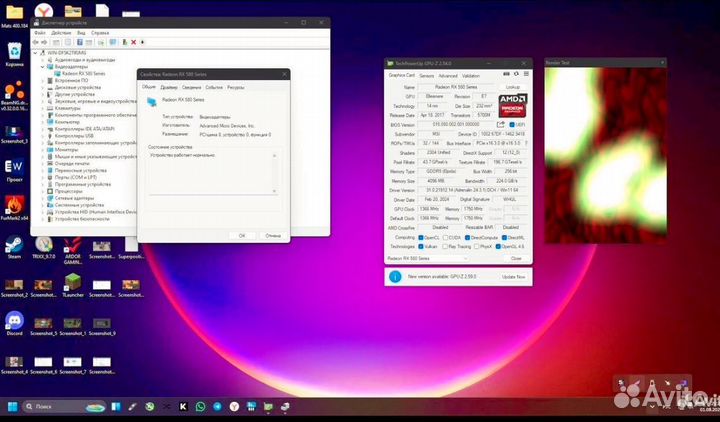Screen dimensions: 720x422
Task: Collapse the Видеоадаптеры tree node
Action: click(x=43, y=67)
